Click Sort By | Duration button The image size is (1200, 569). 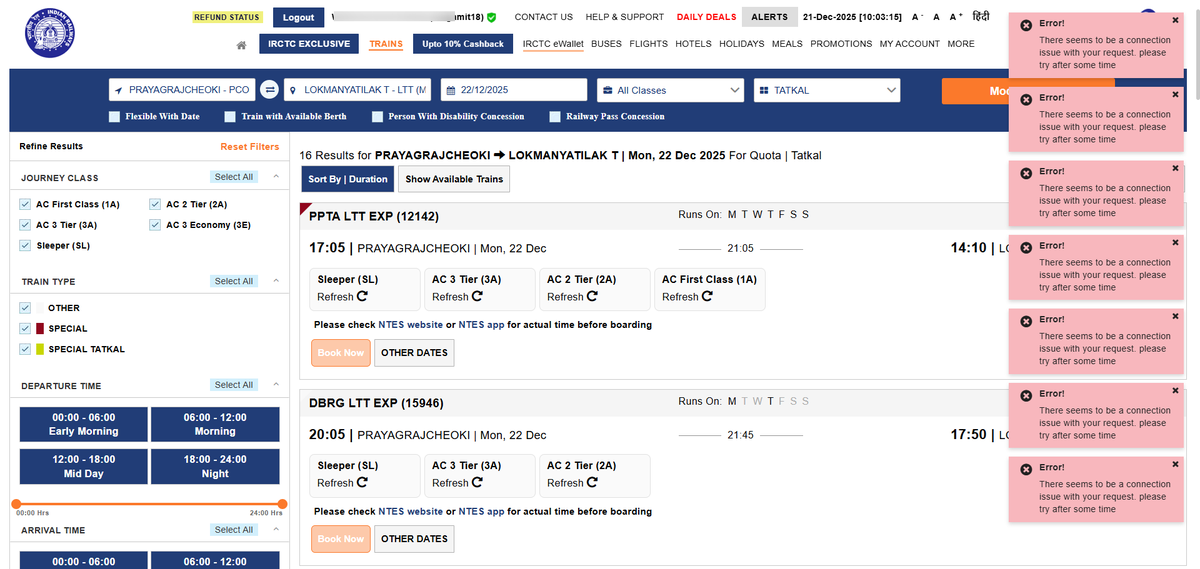pos(348,179)
